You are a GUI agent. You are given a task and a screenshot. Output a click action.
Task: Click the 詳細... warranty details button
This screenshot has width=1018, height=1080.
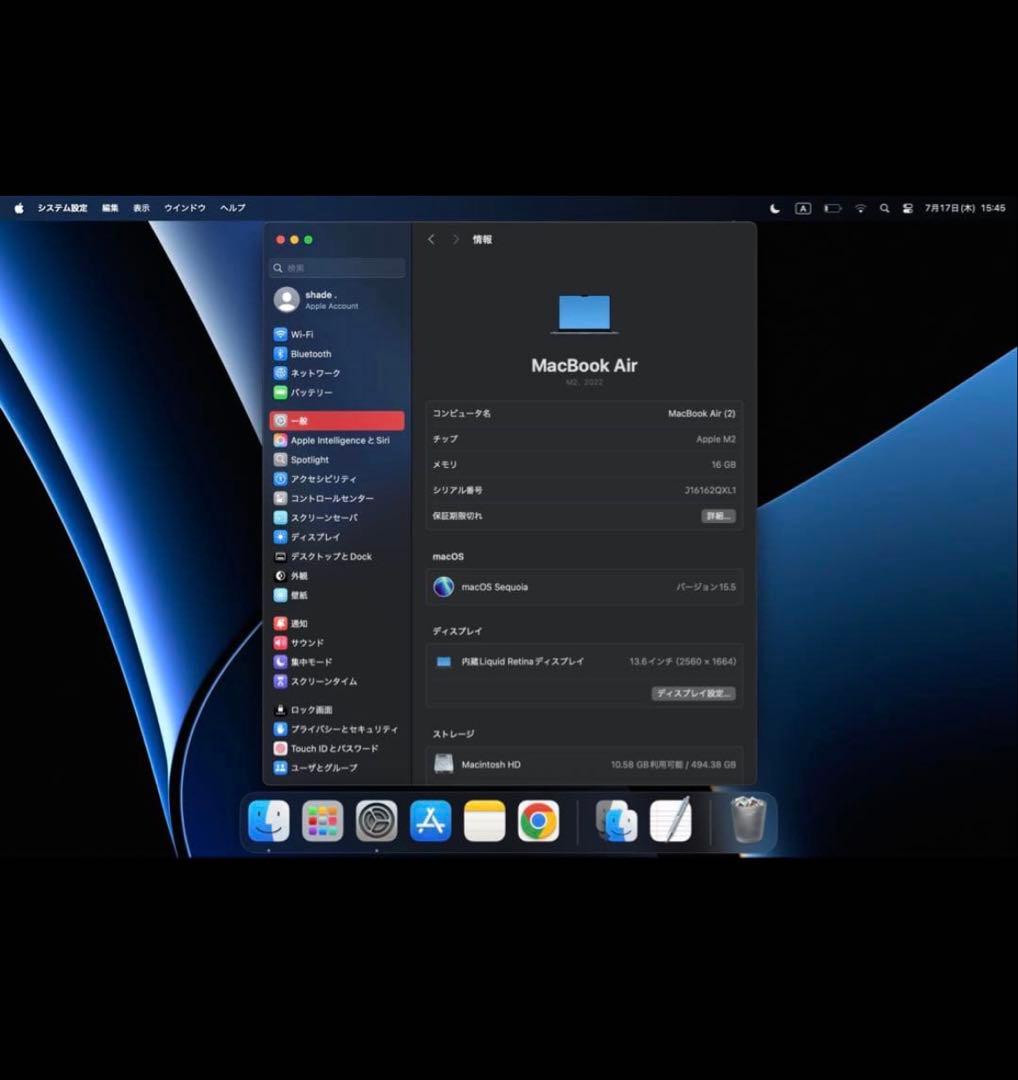718,516
